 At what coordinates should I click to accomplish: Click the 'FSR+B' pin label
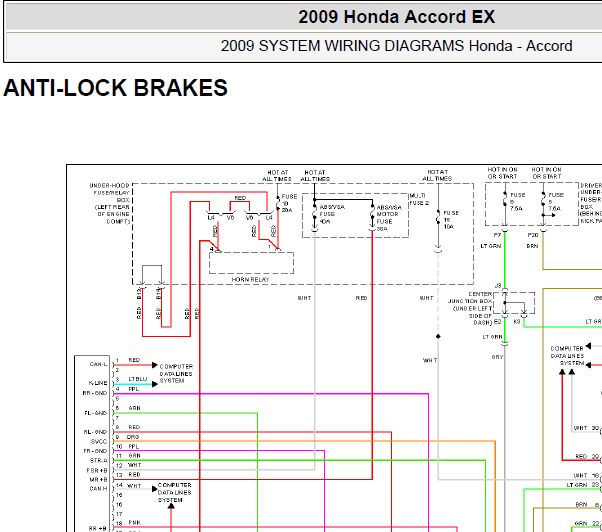[x=97, y=470]
